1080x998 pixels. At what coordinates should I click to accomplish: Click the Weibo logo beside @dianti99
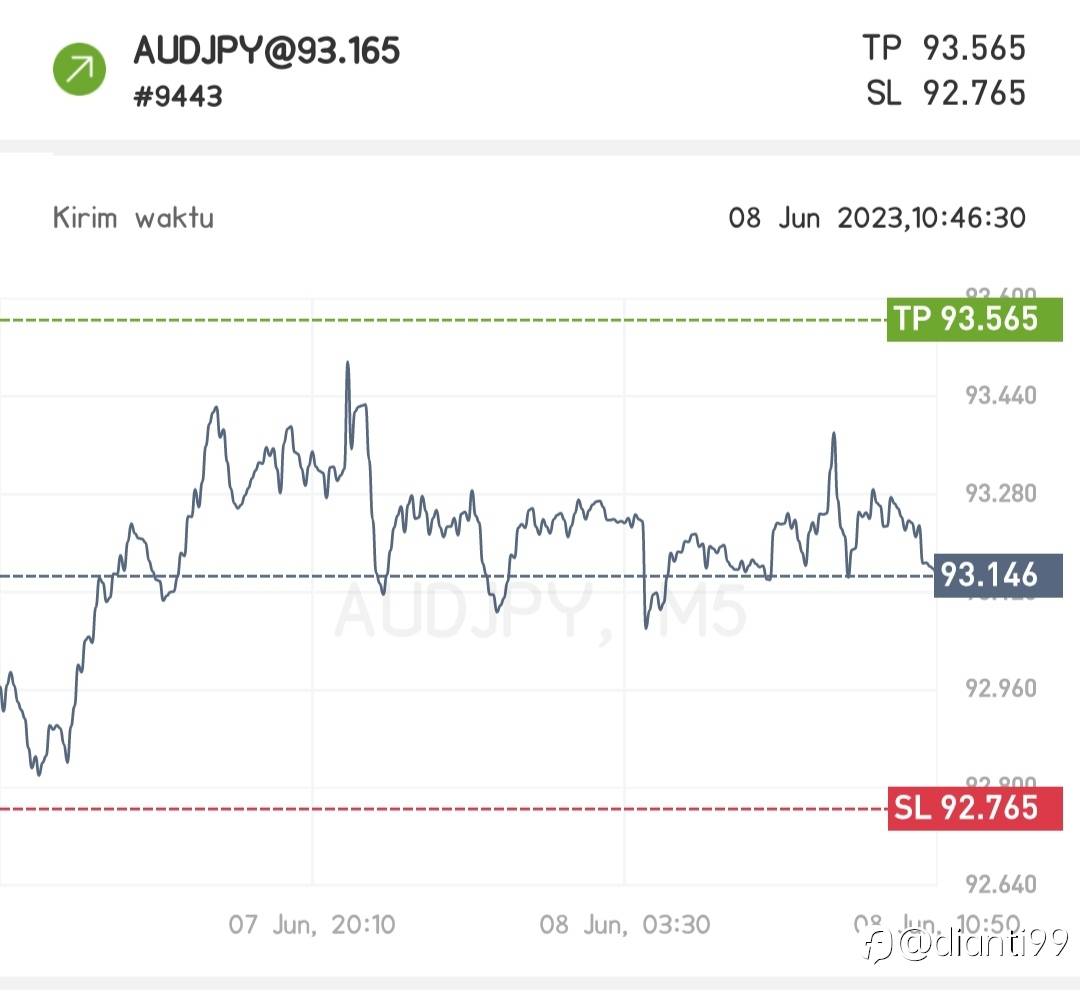pos(879,944)
